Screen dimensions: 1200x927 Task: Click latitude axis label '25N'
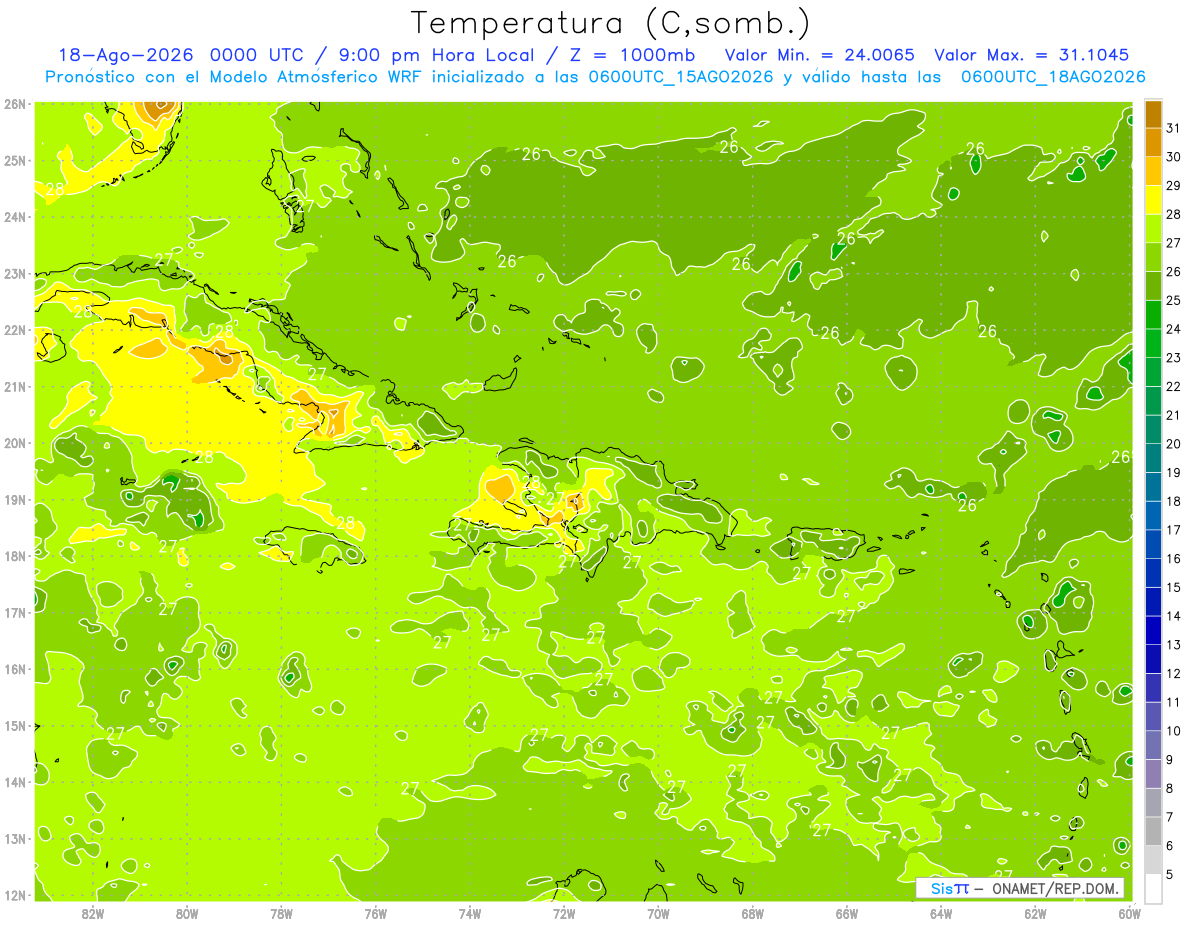click(x=15, y=161)
